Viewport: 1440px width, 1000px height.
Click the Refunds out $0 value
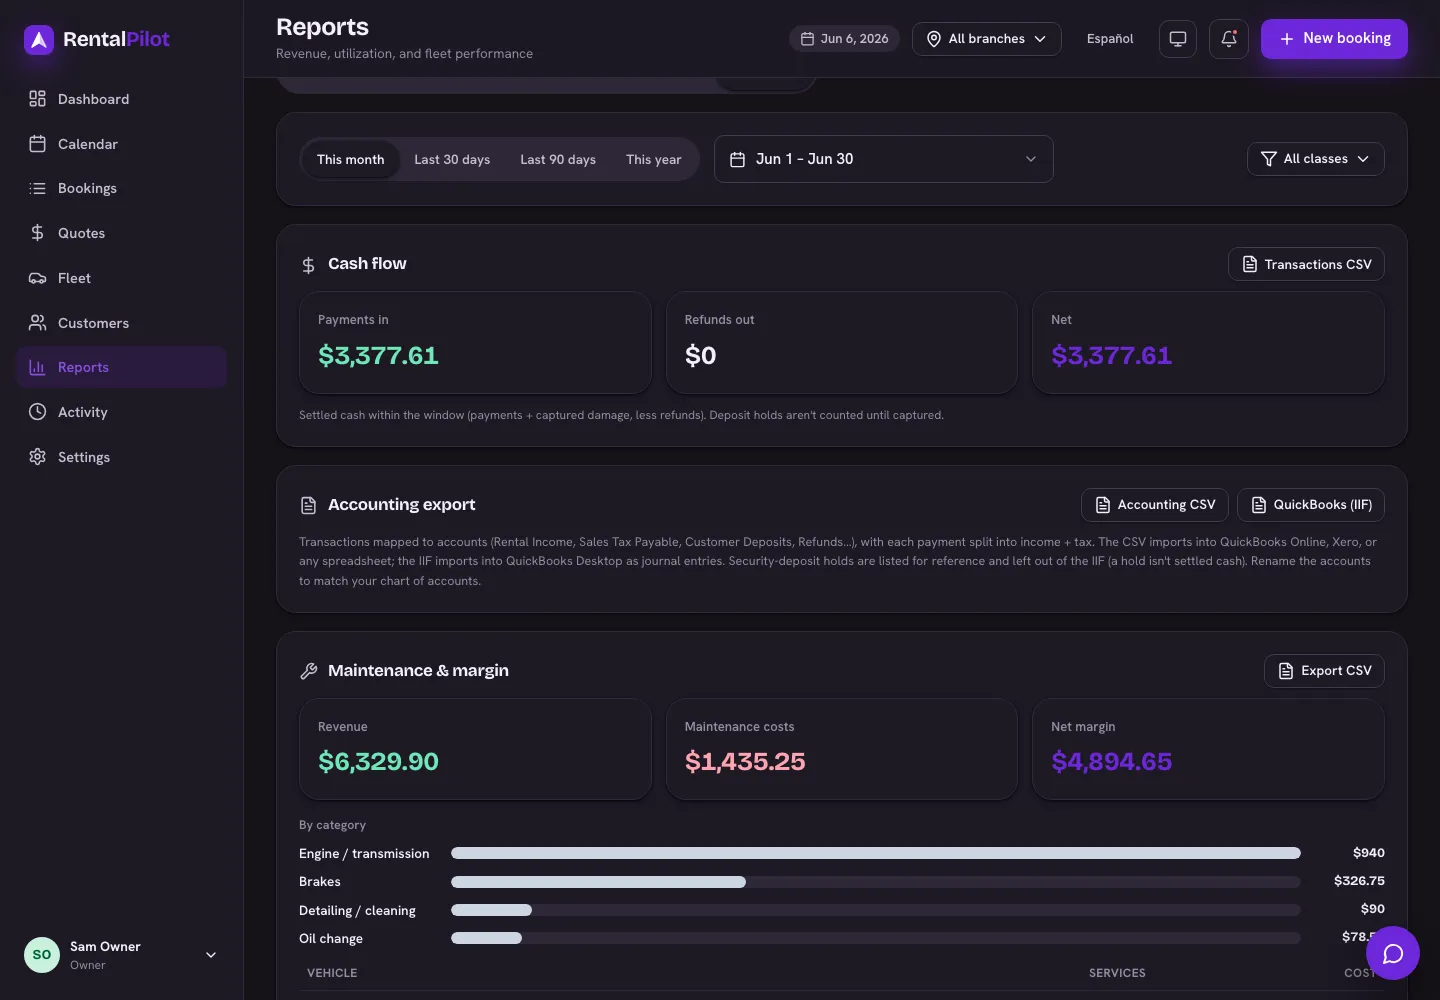click(700, 355)
